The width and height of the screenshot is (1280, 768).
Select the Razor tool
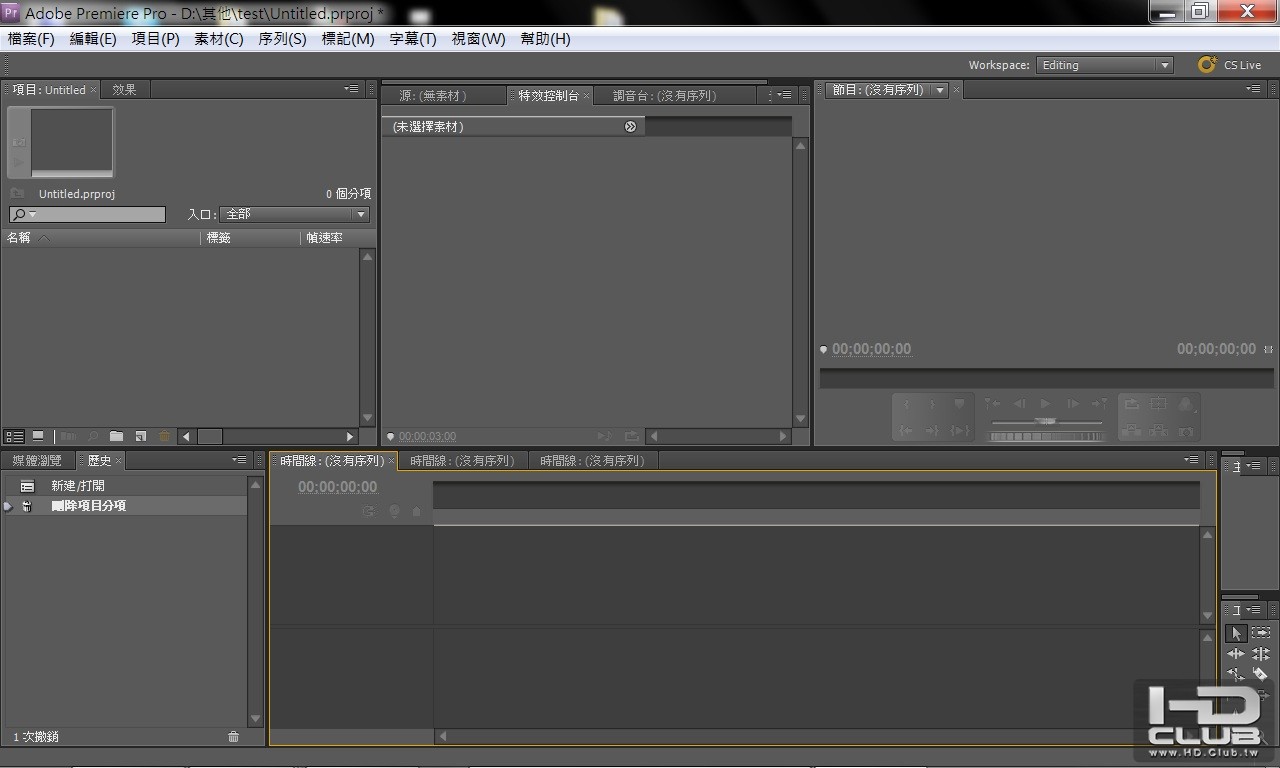point(1261,674)
